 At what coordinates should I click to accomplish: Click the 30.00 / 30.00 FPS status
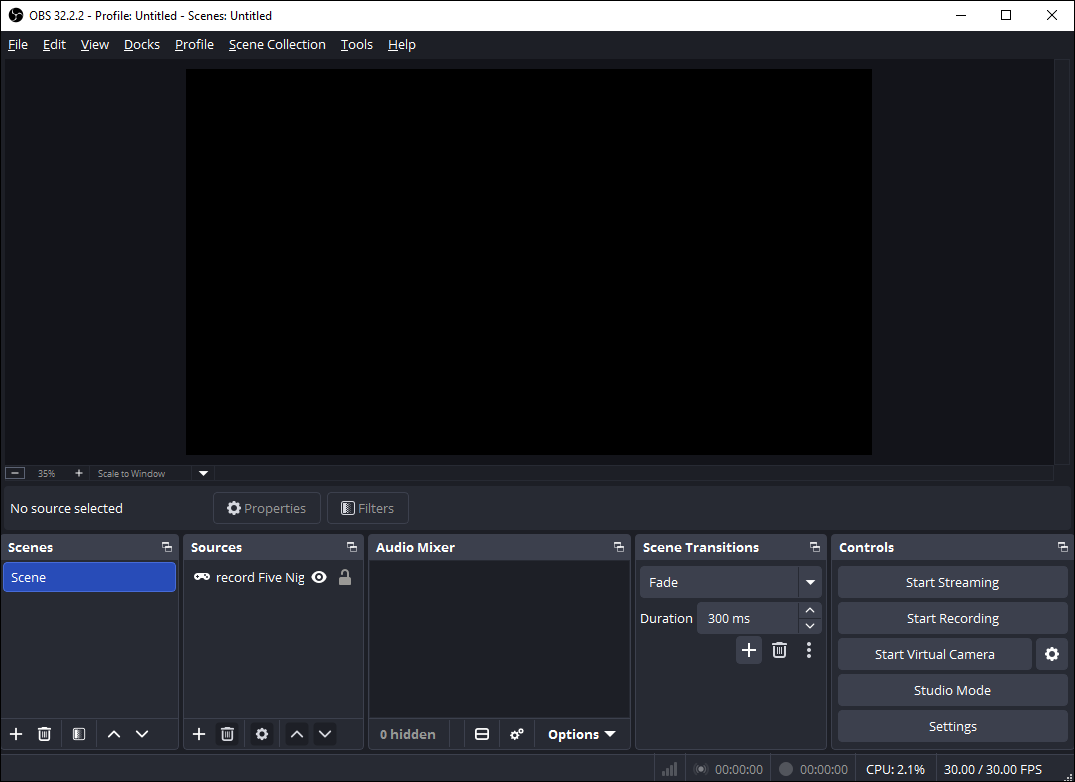[992, 769]
